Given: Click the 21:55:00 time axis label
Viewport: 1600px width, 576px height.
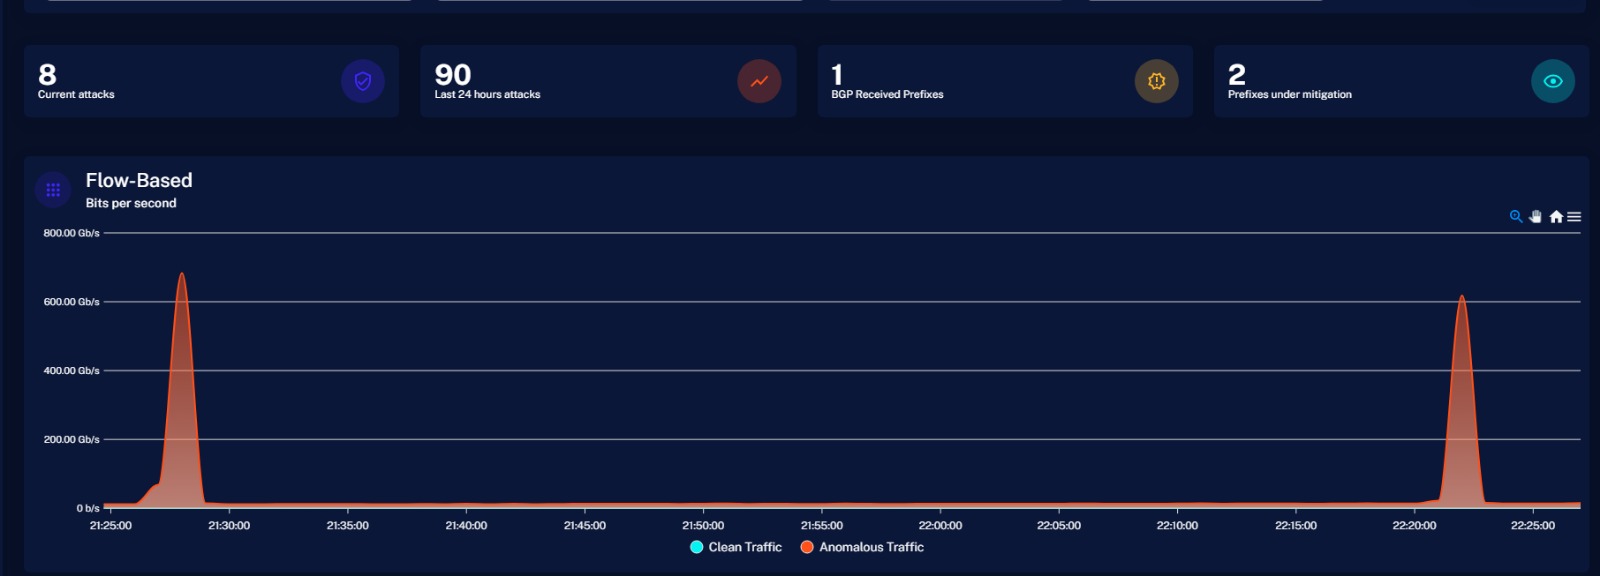Looking at the screenshot, I should (821, 525).
